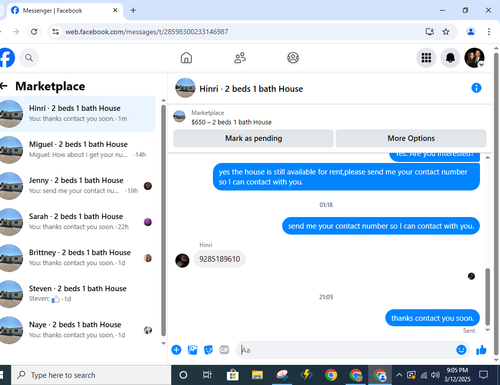Bookmark this page with the star

click(x=446, y=32)
